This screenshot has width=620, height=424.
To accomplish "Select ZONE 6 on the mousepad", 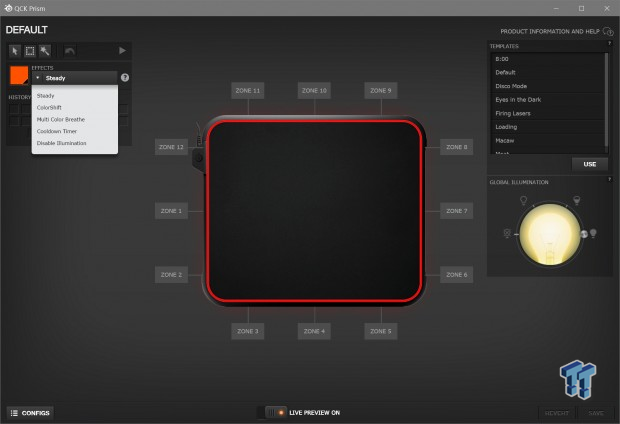I will point(457,274).
